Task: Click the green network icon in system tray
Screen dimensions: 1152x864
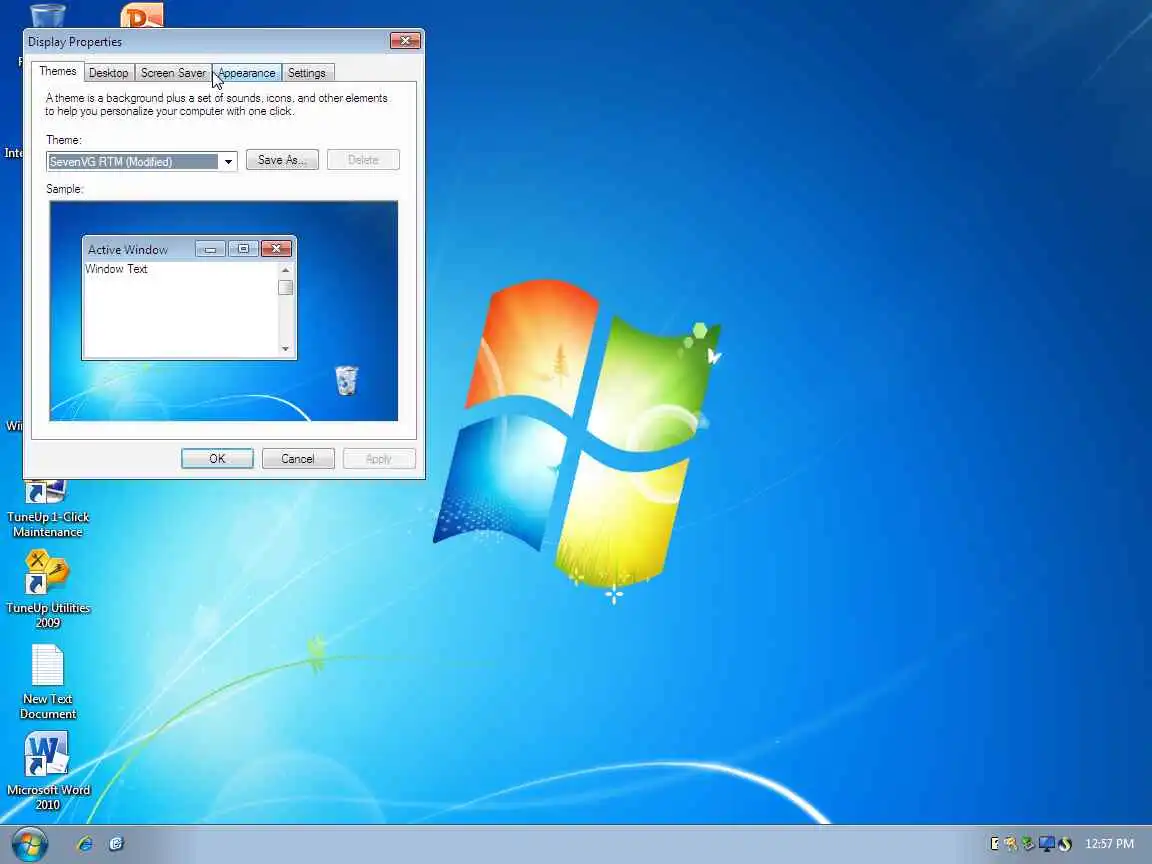Action: pyautogui.click(x=1029, y=843)
